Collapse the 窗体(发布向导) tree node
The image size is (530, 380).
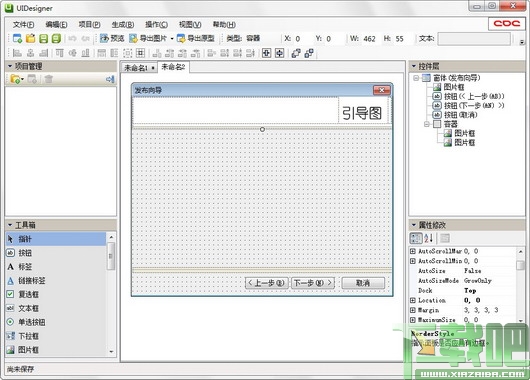416,78
